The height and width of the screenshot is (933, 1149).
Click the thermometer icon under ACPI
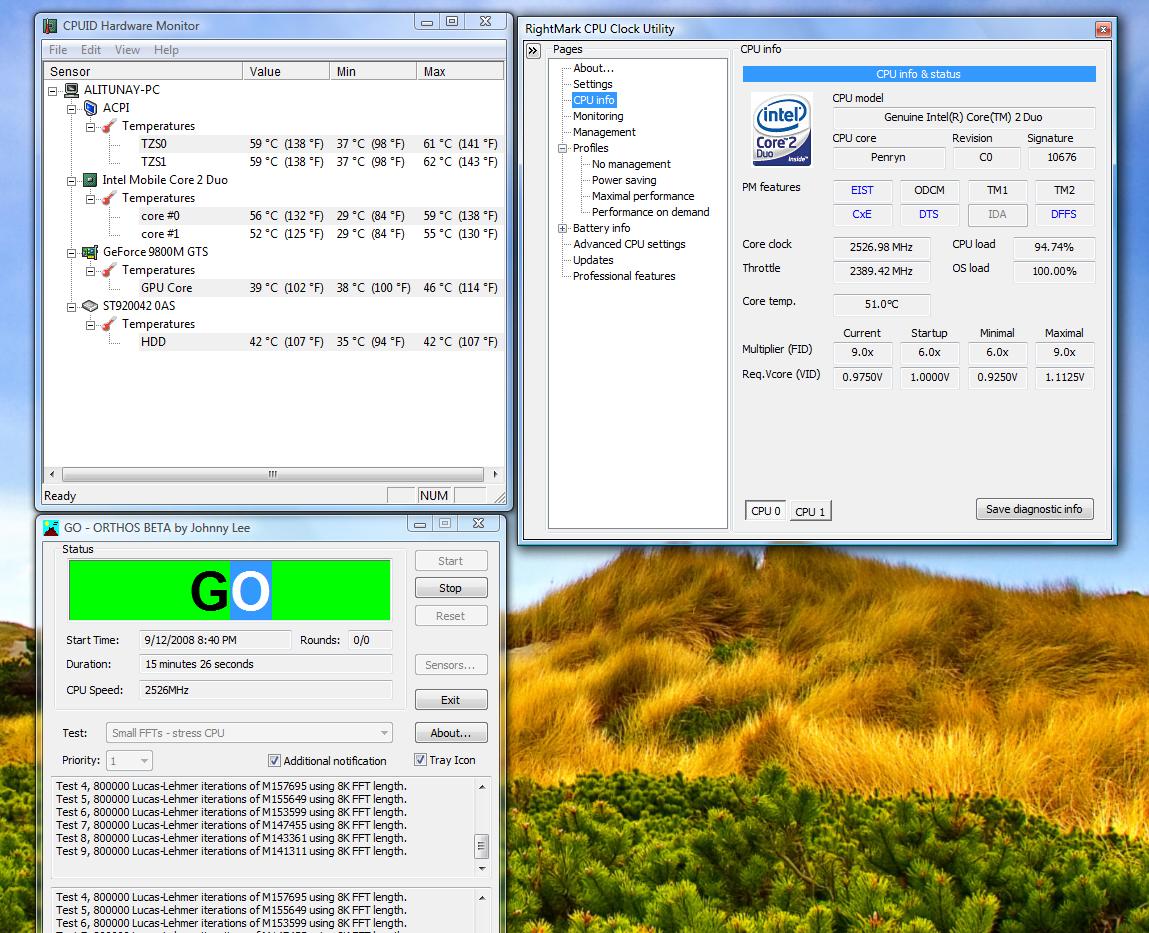(109, 126)
